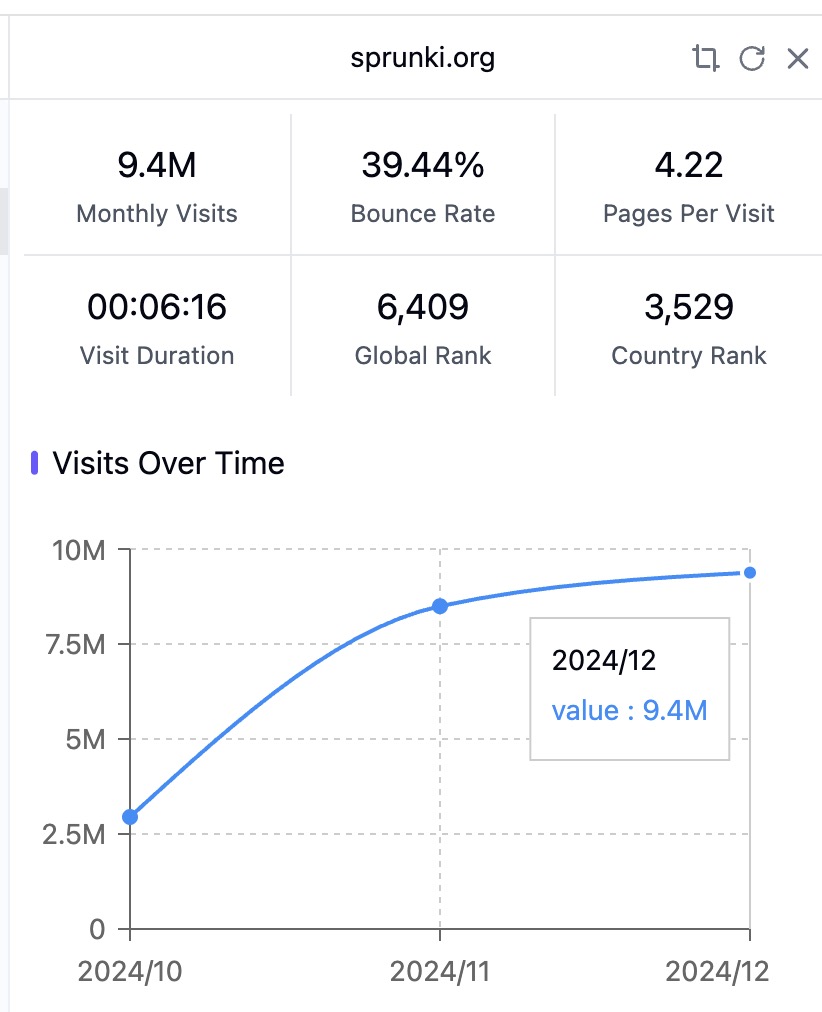The width and height of the screenshot is (822, 1012).
Task: Select the sprunki.org domain title
Action: click(x=423, y=58)
